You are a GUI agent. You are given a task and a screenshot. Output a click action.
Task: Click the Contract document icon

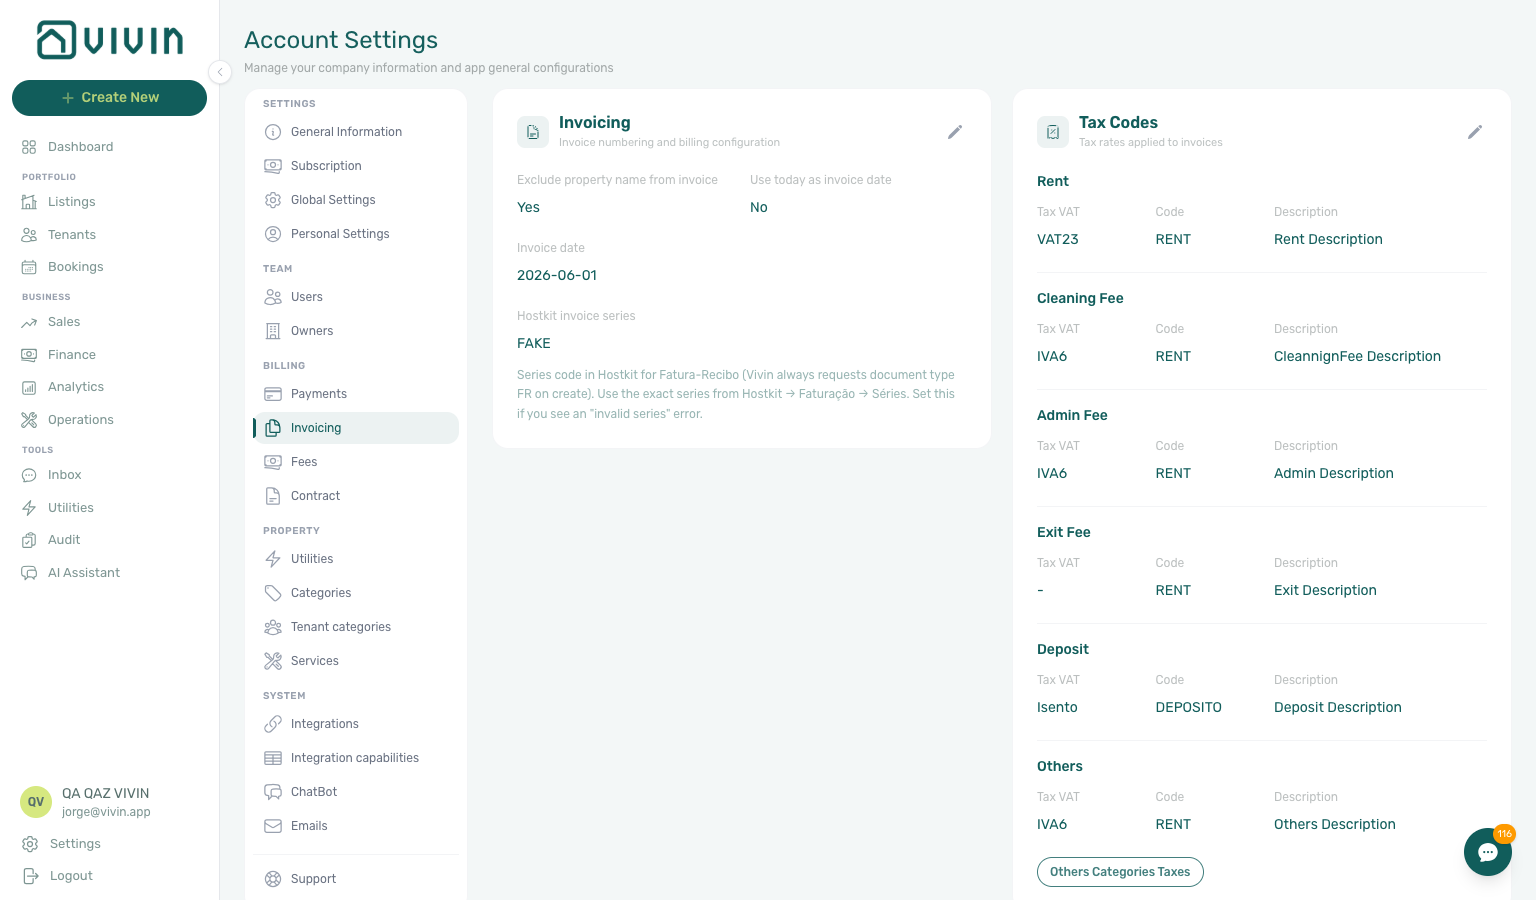273,496
